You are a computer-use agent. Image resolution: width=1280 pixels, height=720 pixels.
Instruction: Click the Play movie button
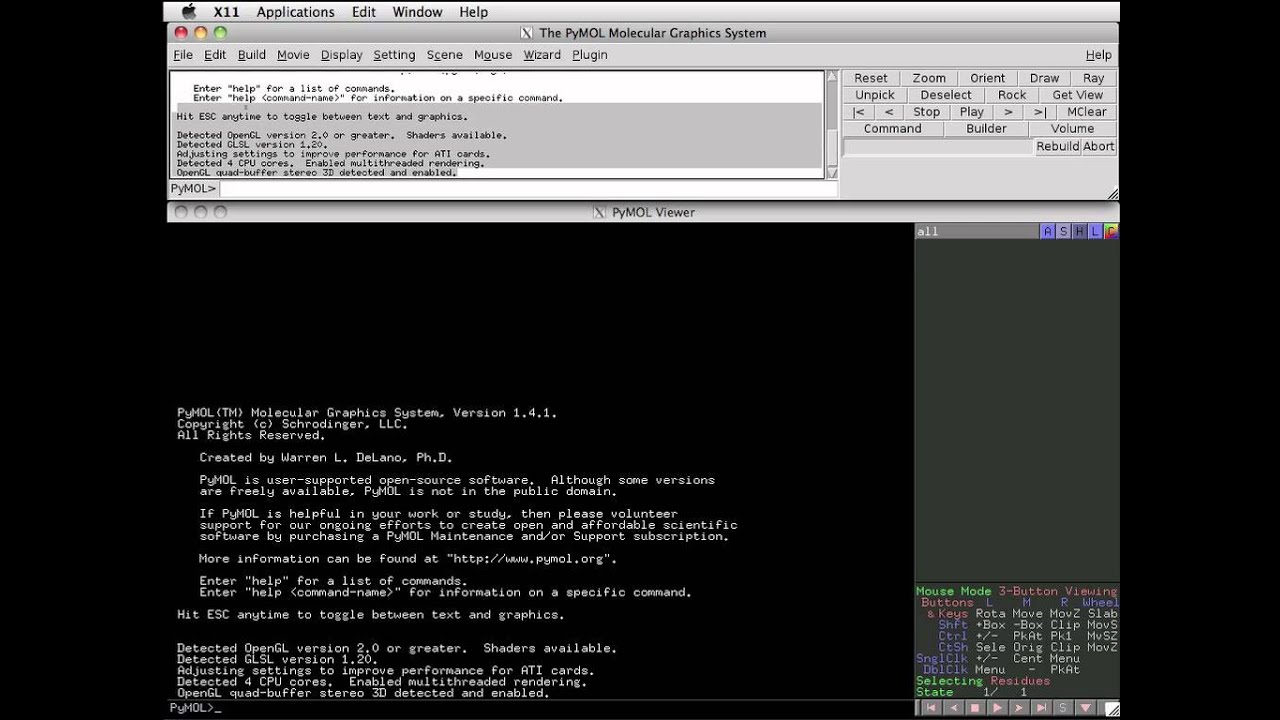[x=971, y=112]
